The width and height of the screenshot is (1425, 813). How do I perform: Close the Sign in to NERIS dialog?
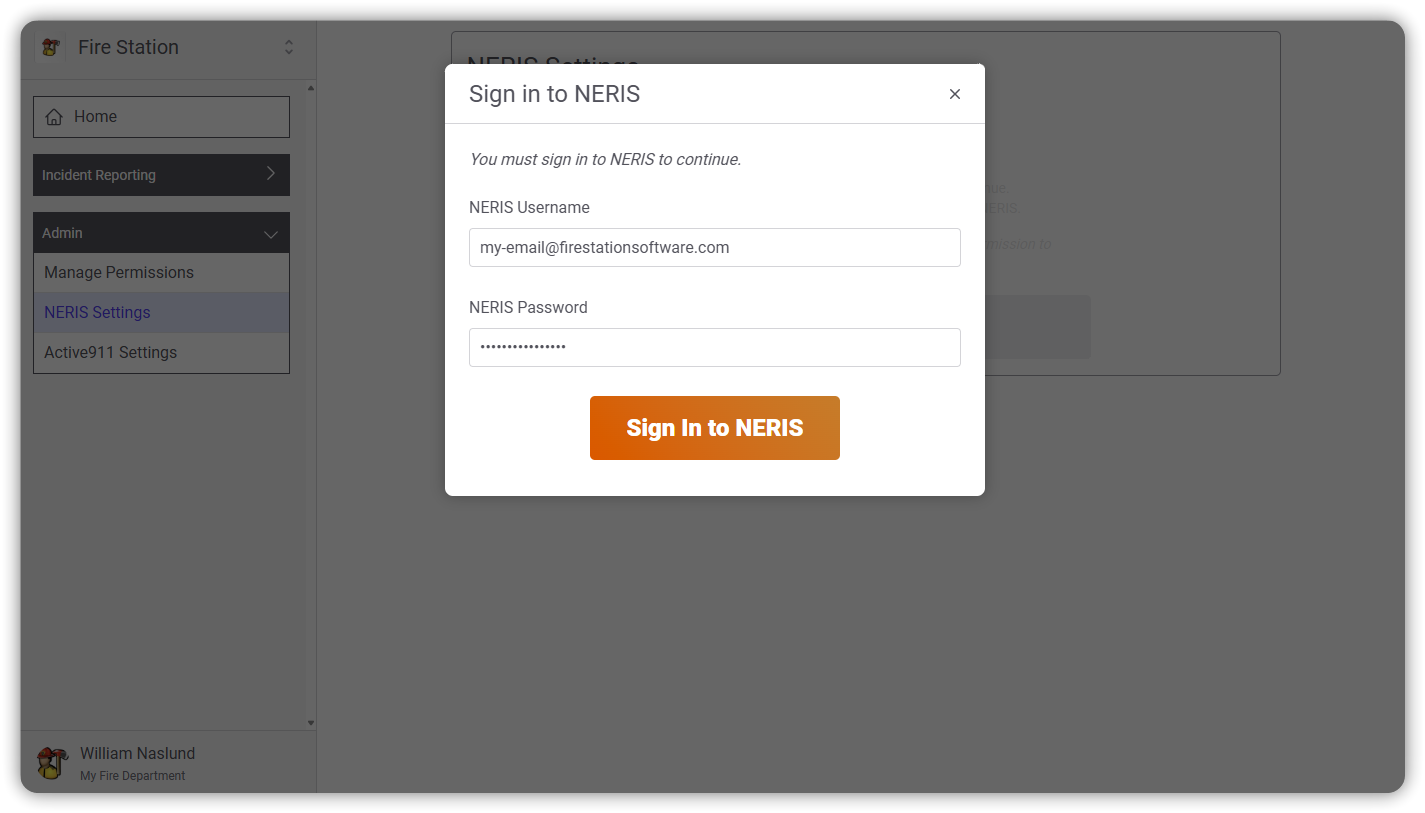tap(955, 94)
